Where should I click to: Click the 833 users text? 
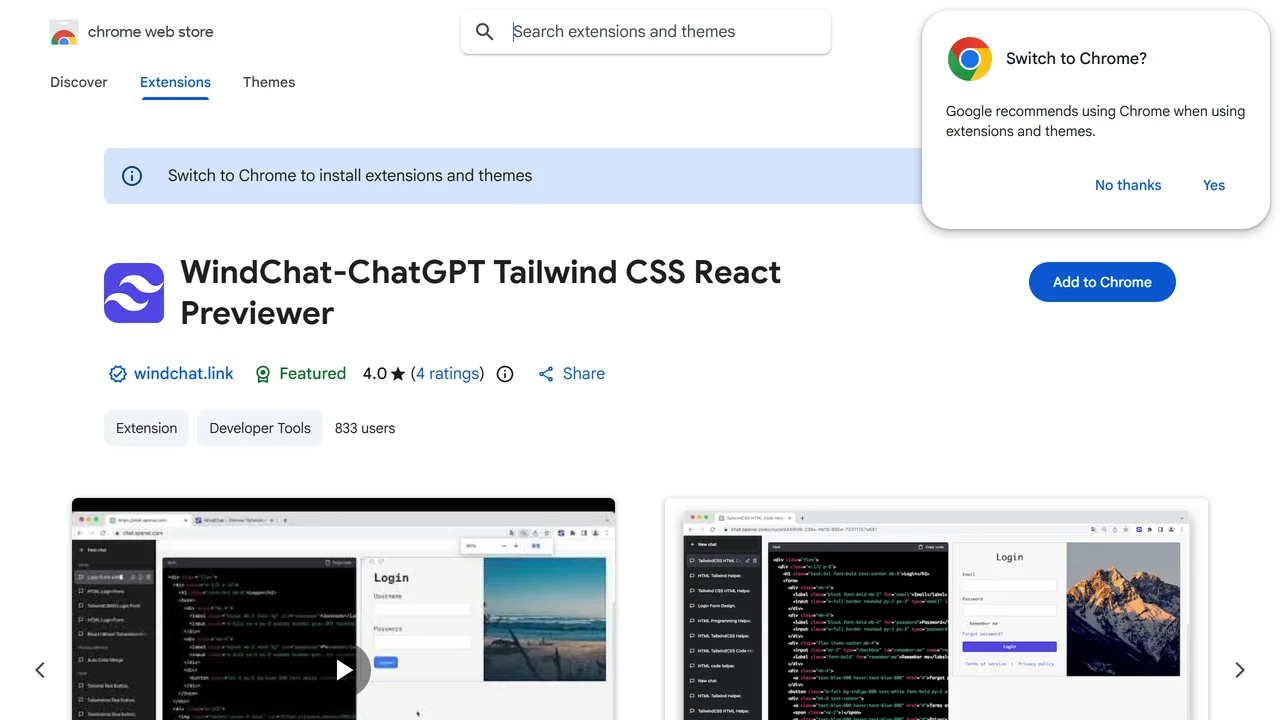tap(365, 428)
